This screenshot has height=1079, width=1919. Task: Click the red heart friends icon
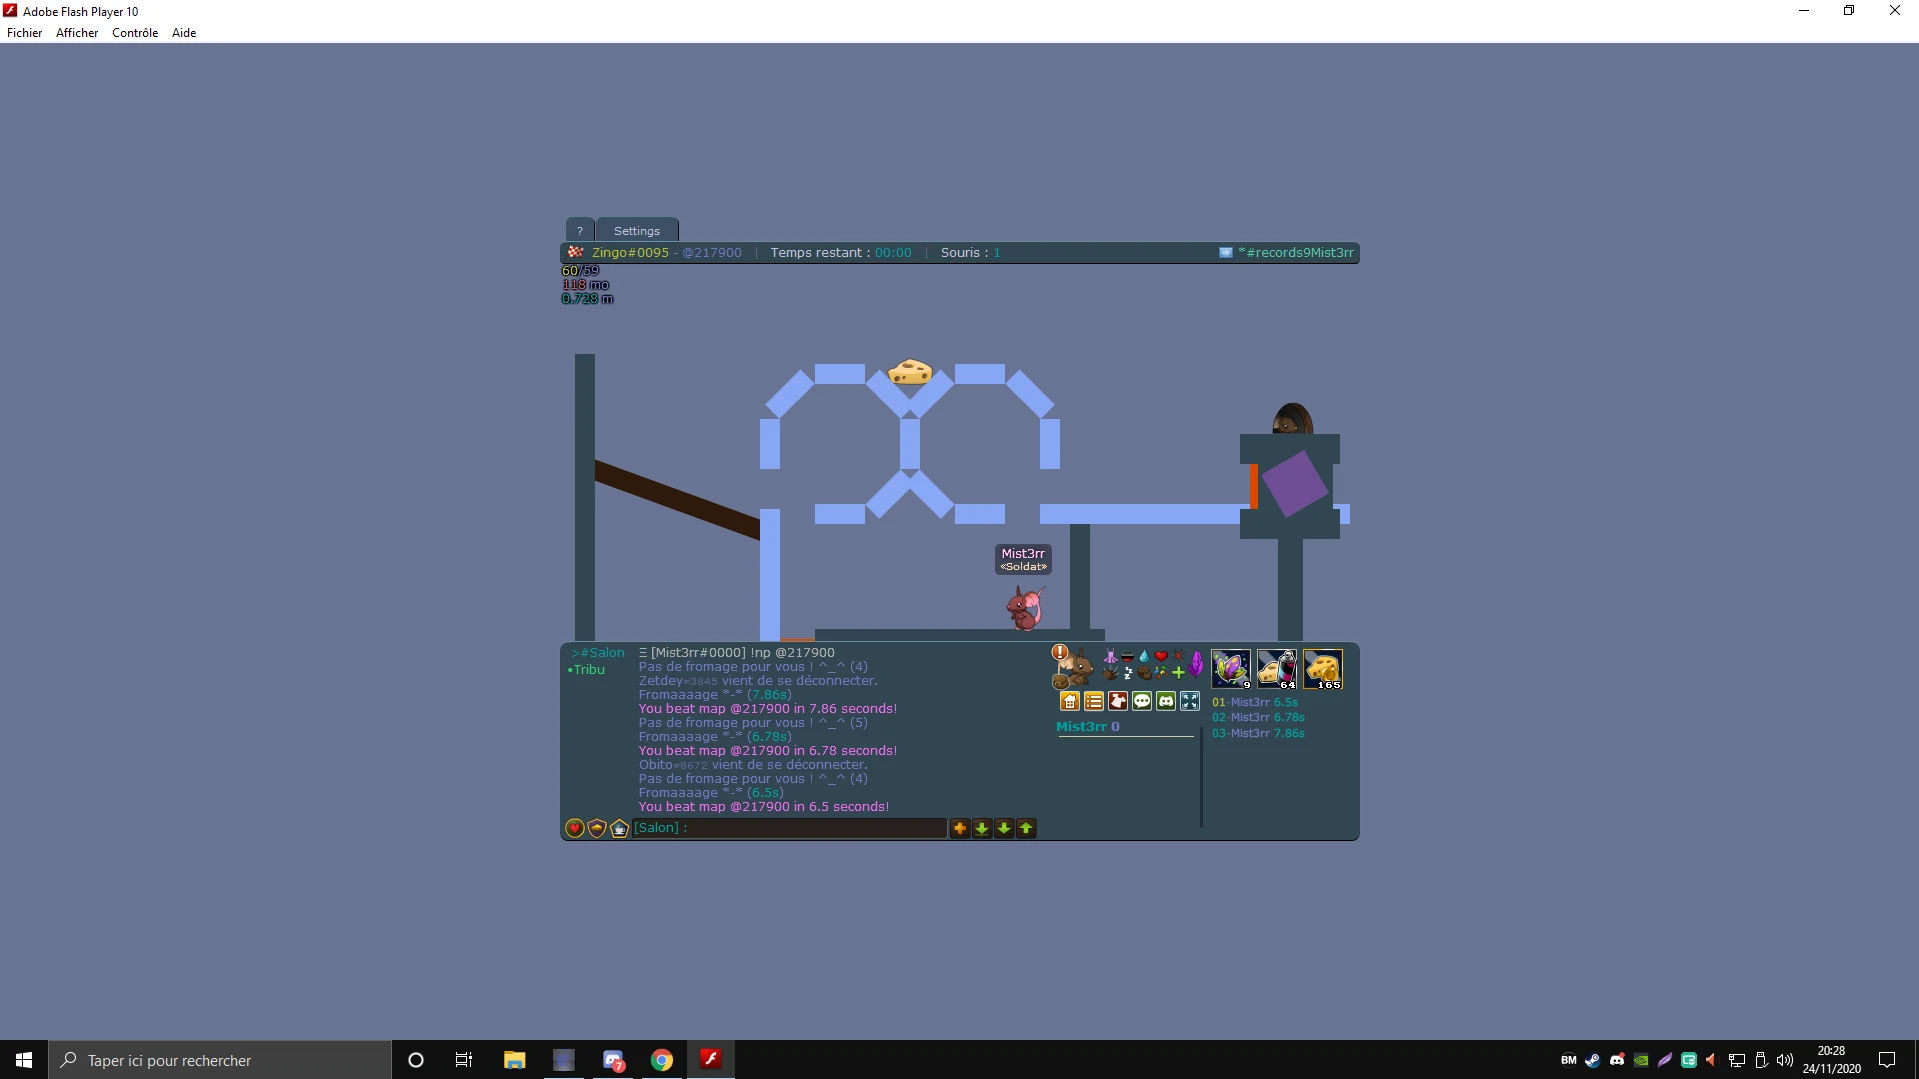(575, 828)
